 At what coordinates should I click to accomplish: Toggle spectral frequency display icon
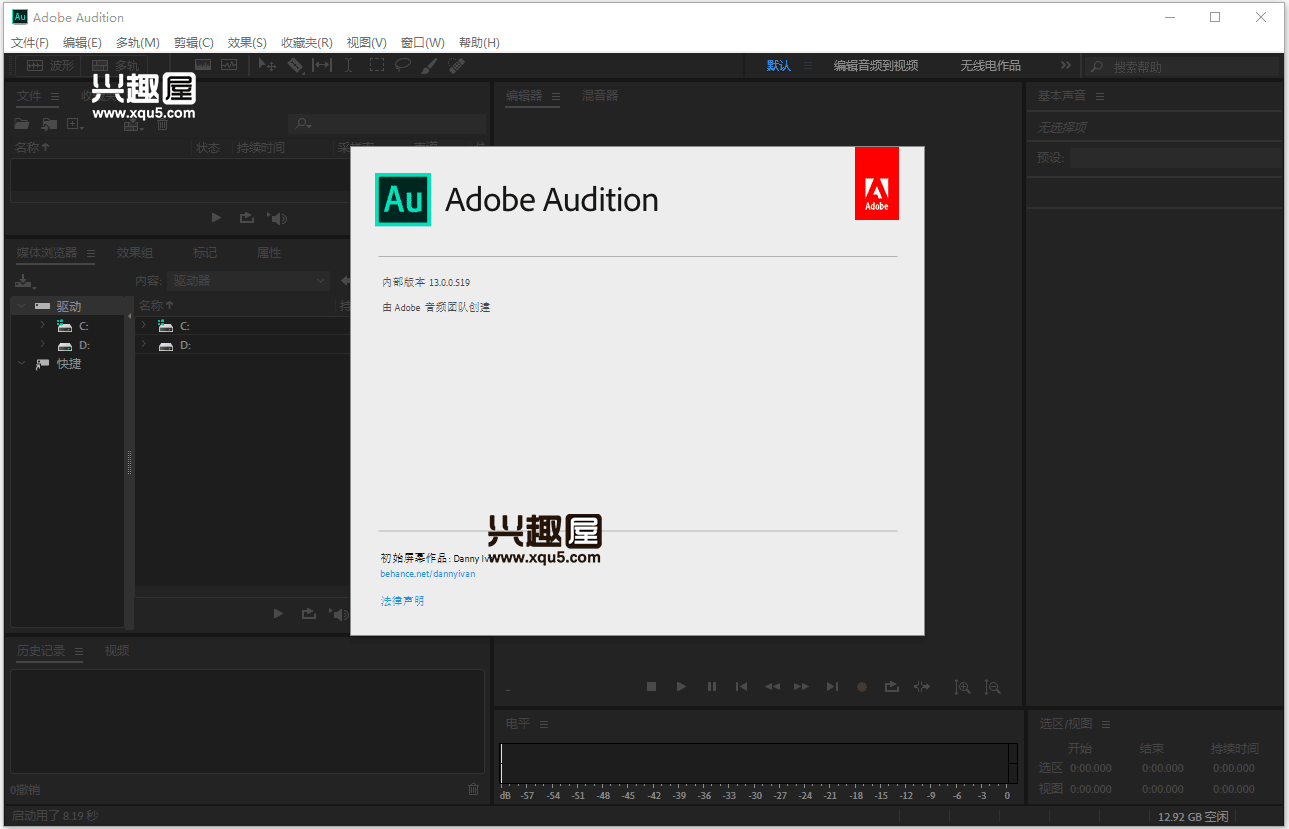click(203, 65)
